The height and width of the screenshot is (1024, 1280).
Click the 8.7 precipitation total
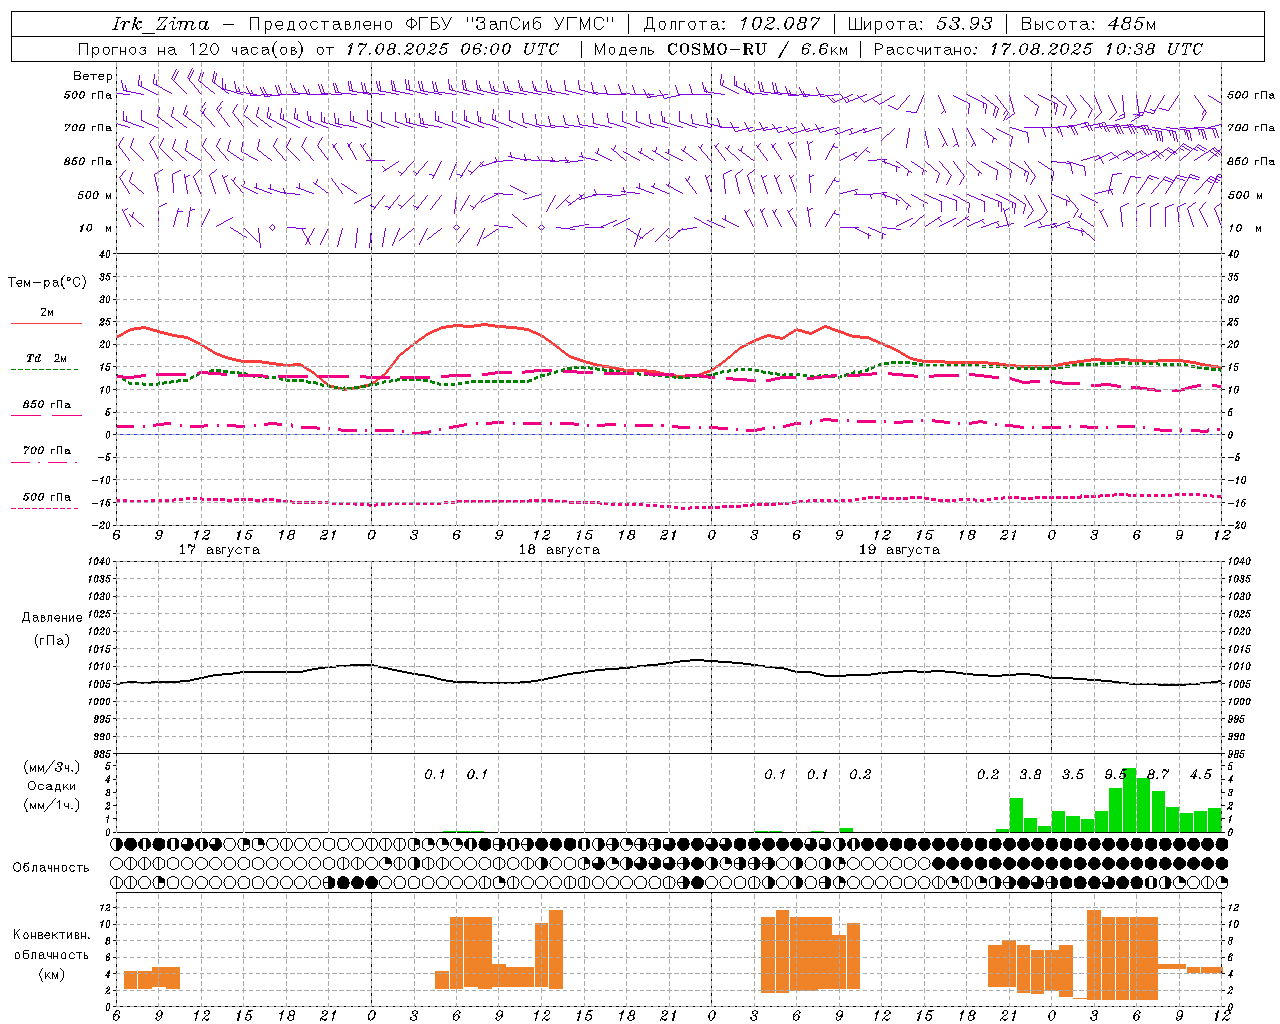pos(1158,774)
